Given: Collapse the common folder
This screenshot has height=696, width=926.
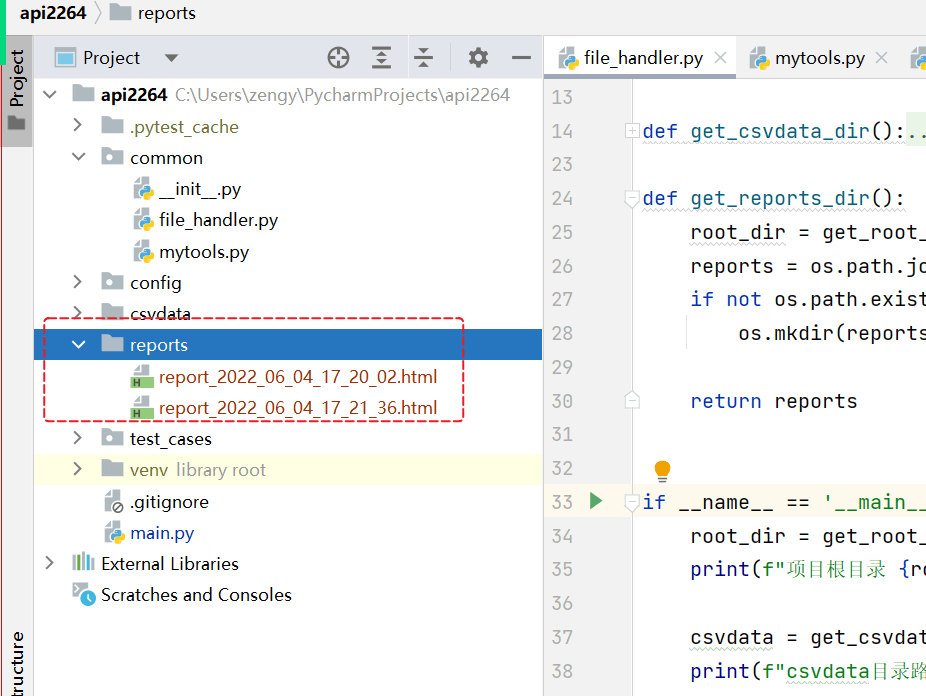Looking at the screenshot, I should click(79, 157).
